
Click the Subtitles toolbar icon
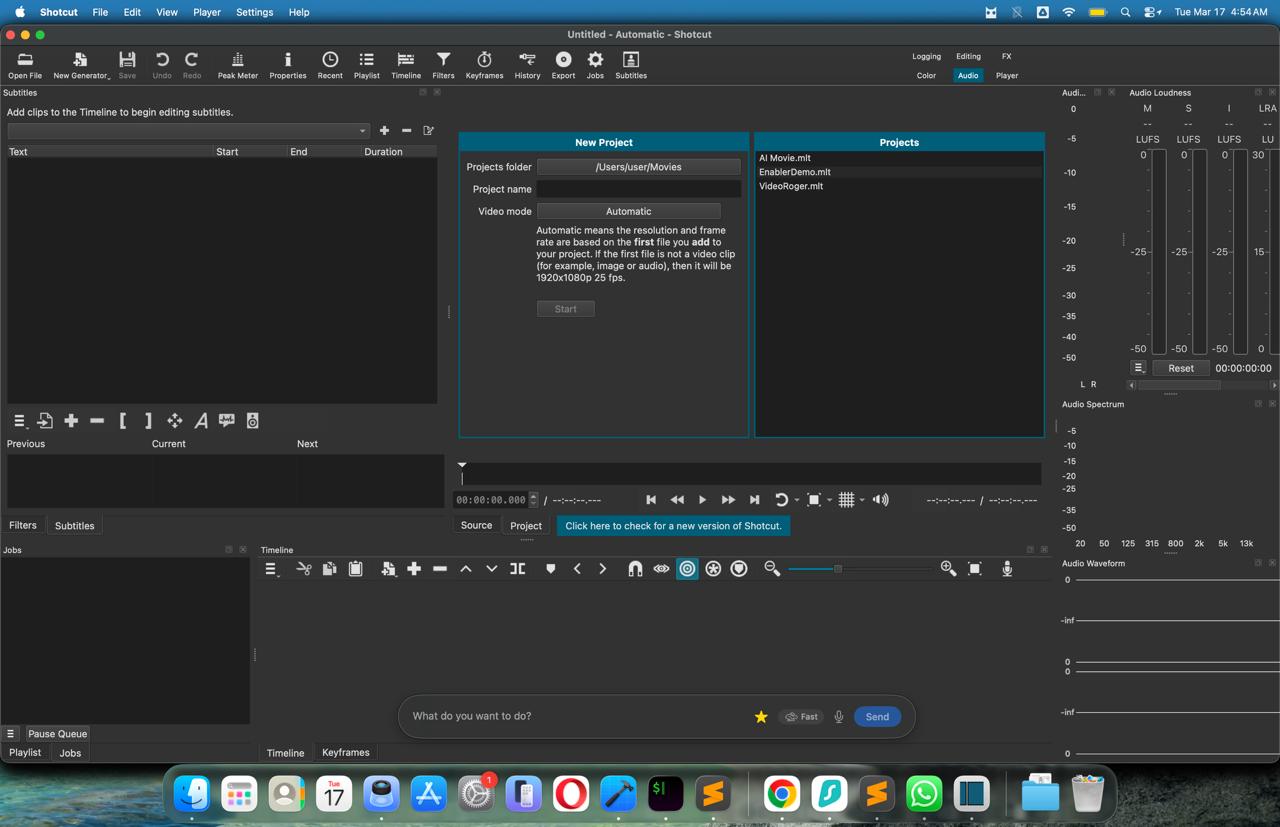click(x=631, y=65)
